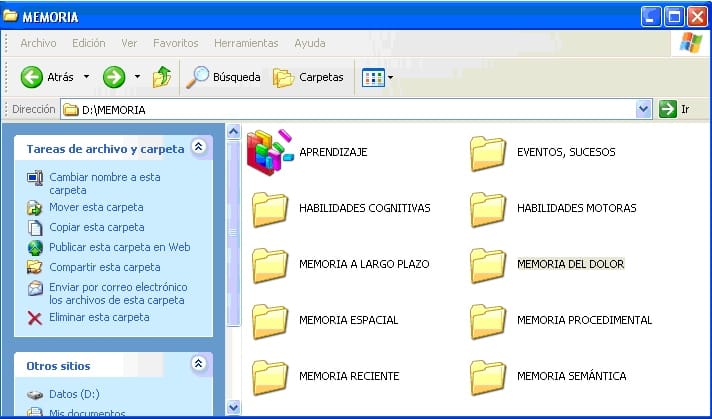
Task: Select the MEMORIA ESPACIAL folder icon
Action: [x=270, y=321]
